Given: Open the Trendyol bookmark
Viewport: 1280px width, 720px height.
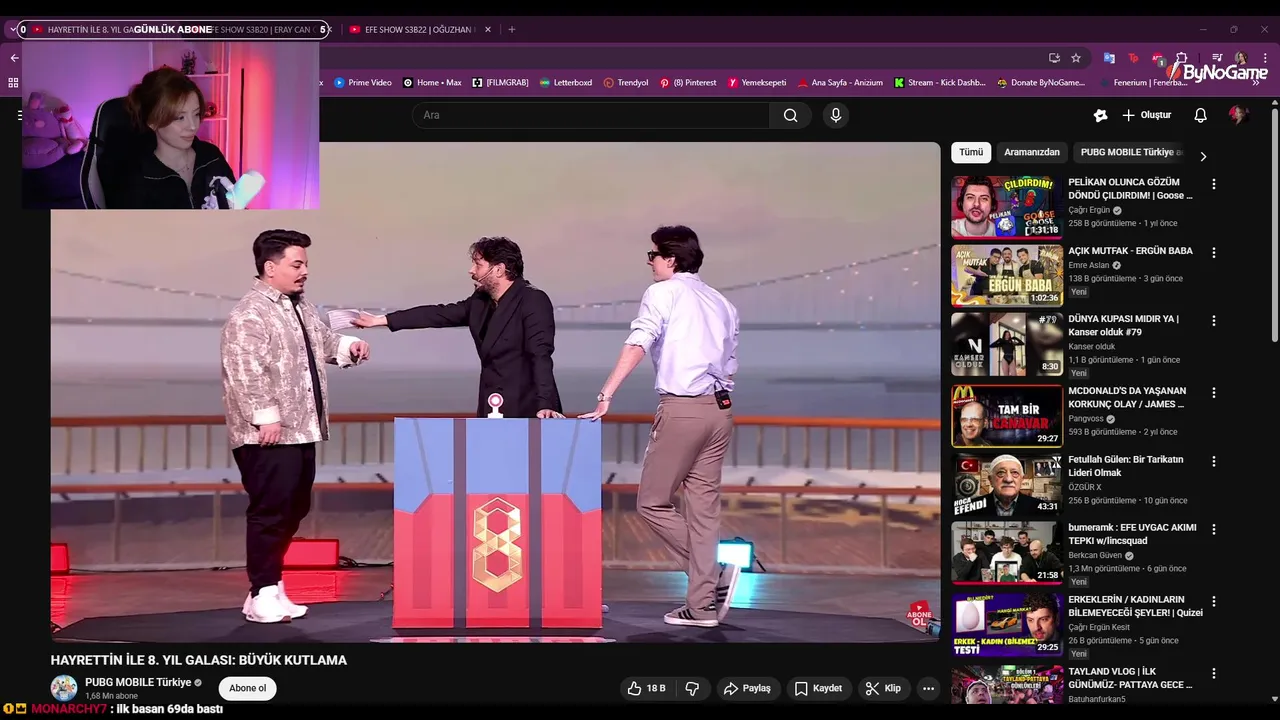Looking at the screenshot, I should pyautogui.click(x=626, y=83).
